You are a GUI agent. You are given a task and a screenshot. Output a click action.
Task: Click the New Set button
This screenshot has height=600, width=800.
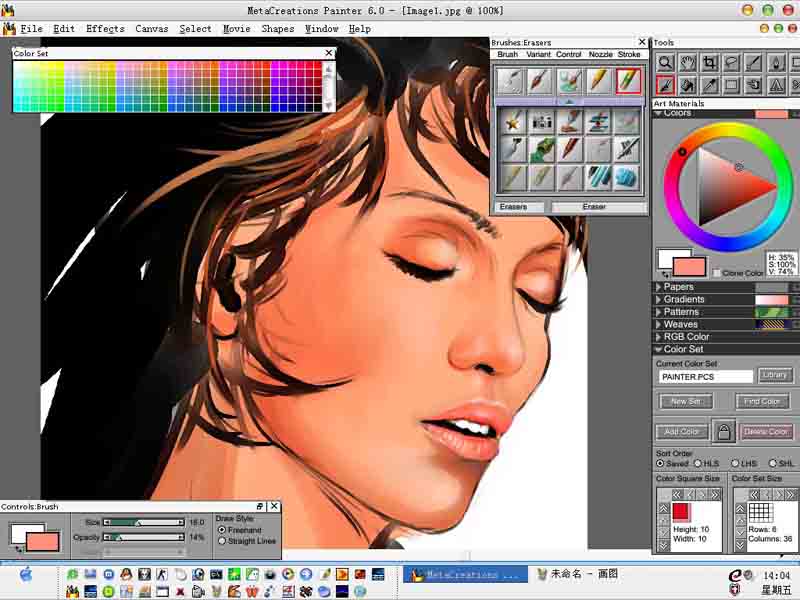pyautogui.click(x=686, y=402)
